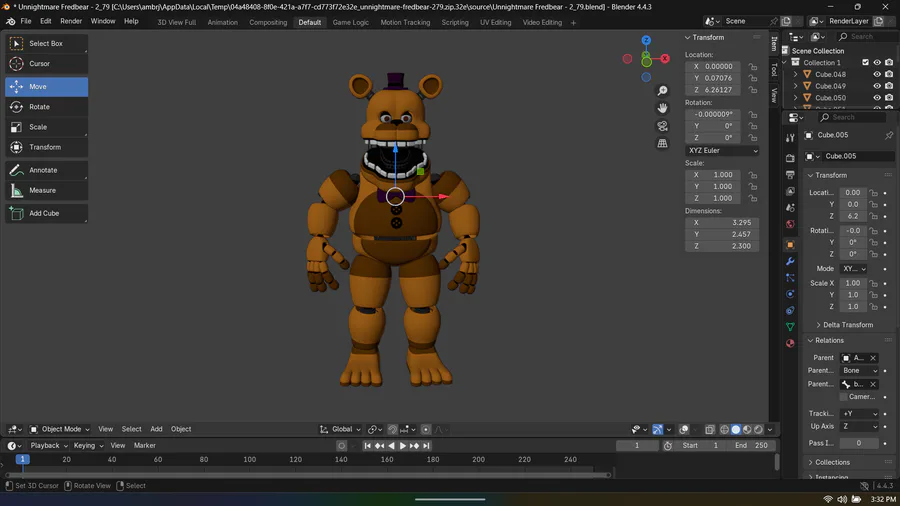Open the File menu
The width and height of the screenshot is (900, 506).
pos(26,21)
